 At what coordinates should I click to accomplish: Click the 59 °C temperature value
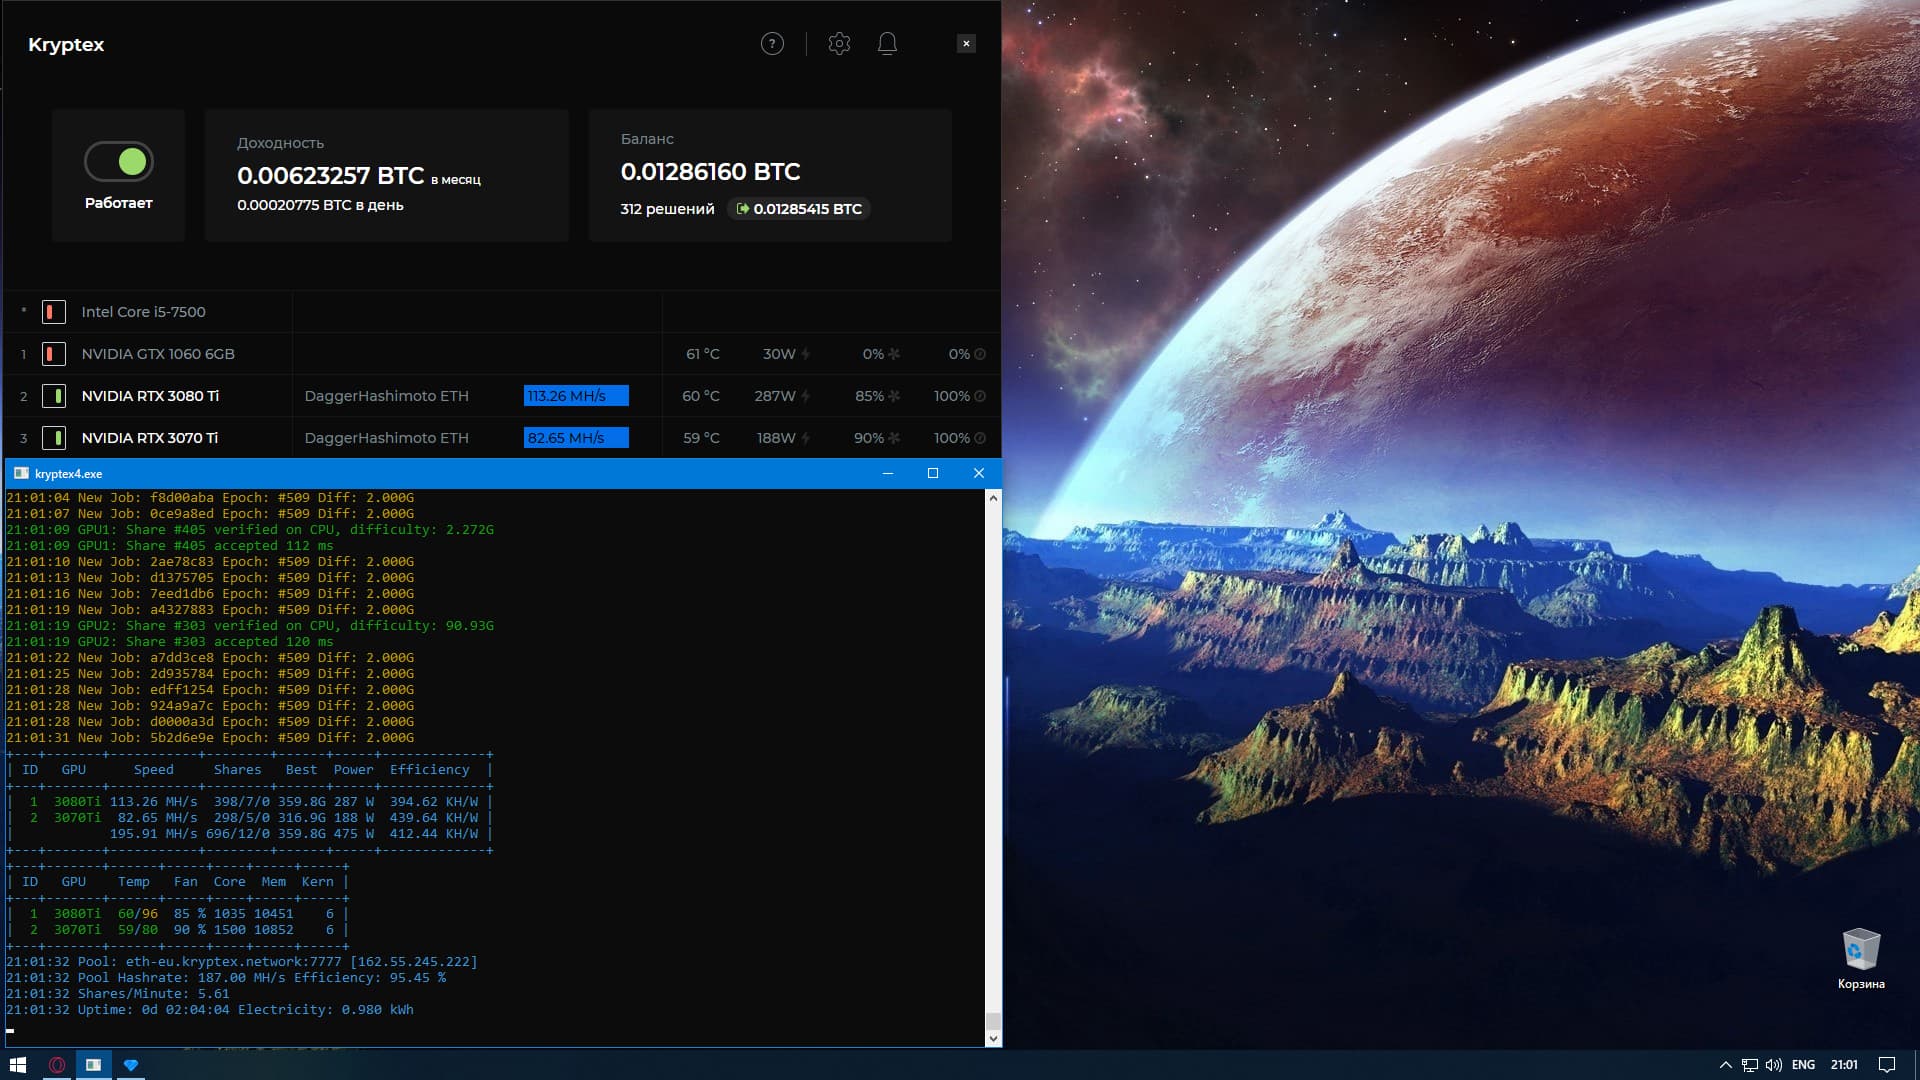coord(701,438)
